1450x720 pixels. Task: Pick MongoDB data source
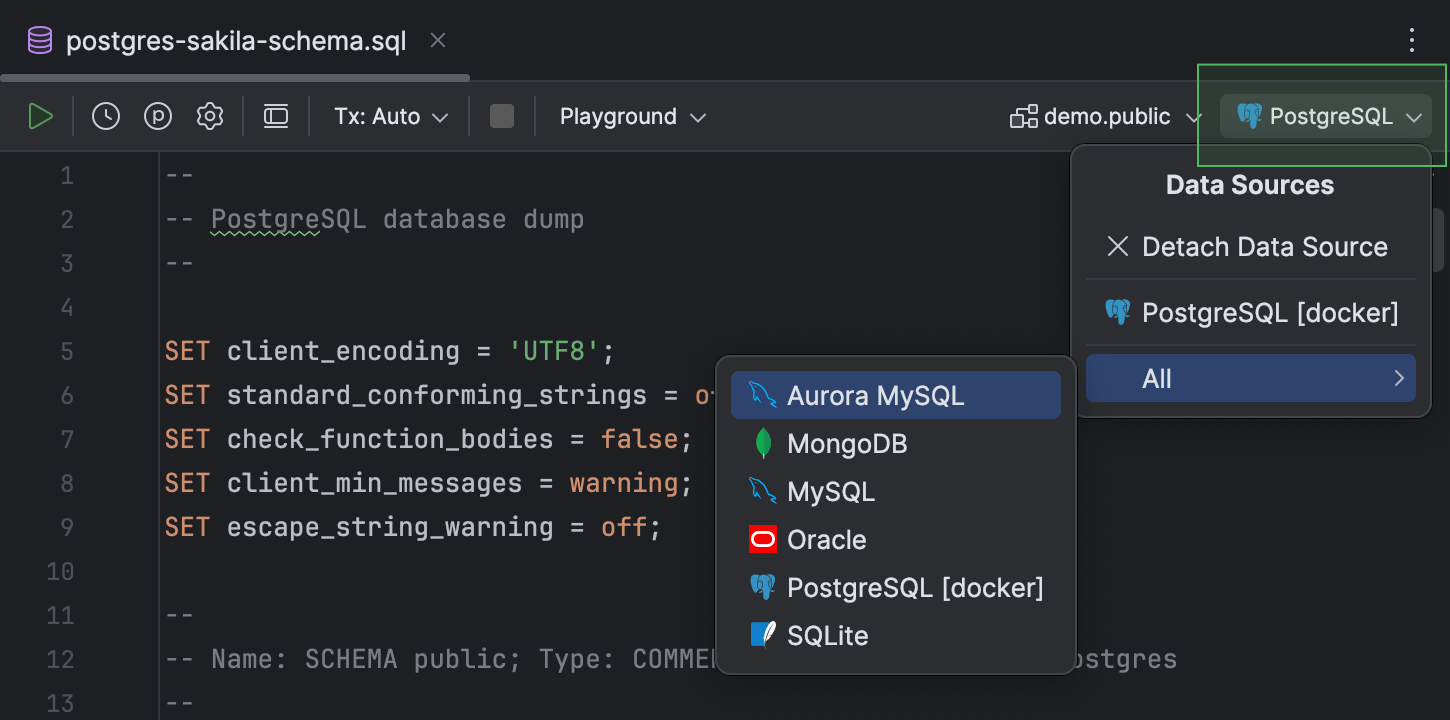click(847, 444)
